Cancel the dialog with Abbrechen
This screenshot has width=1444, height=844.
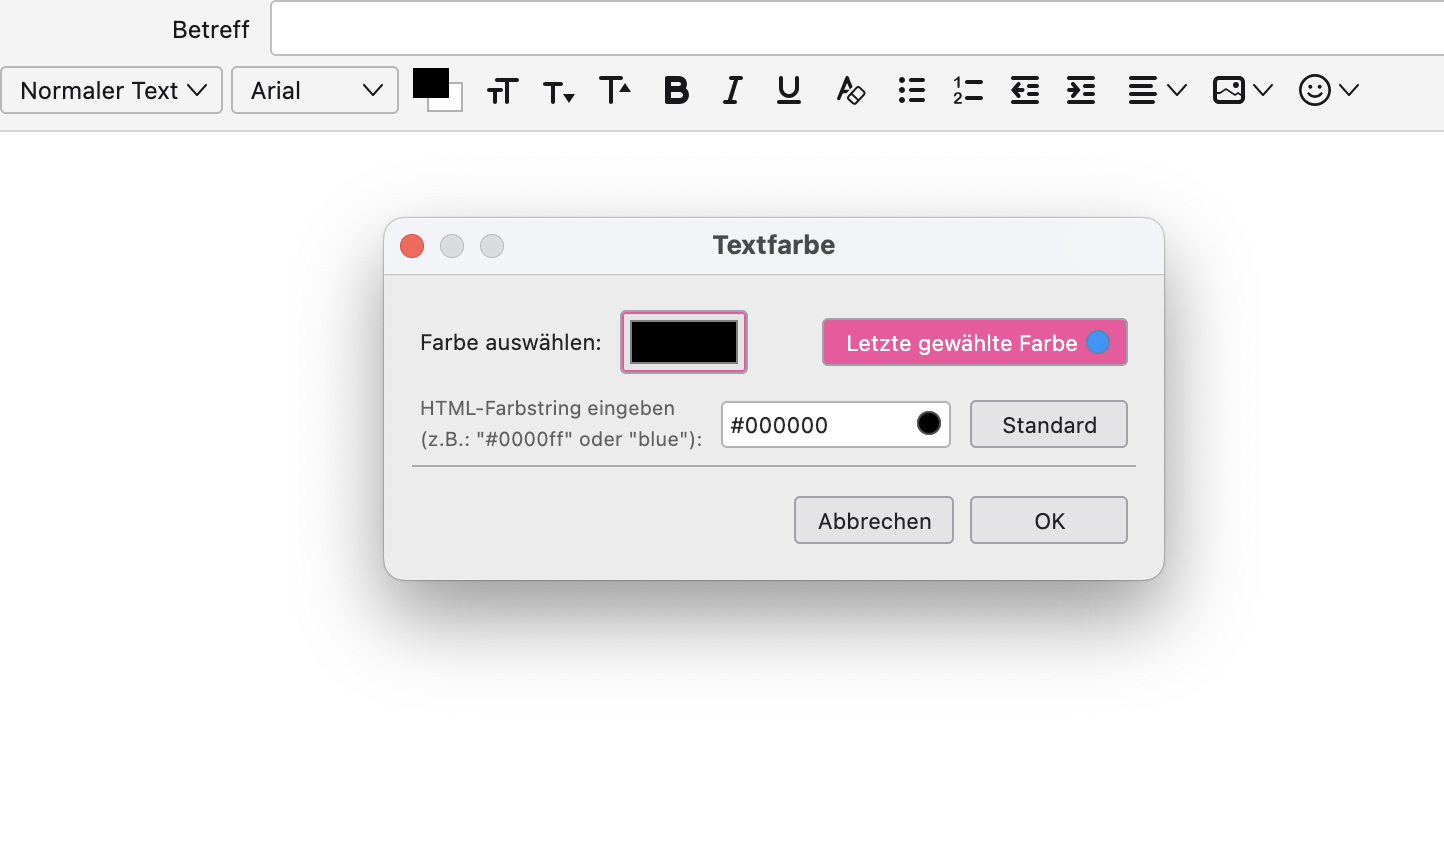(874, 520)
